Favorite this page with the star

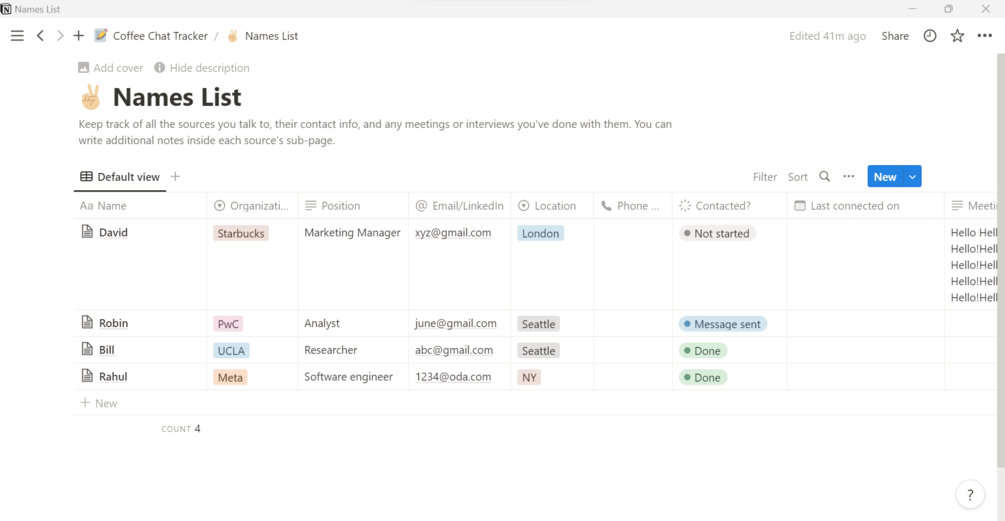957,36
